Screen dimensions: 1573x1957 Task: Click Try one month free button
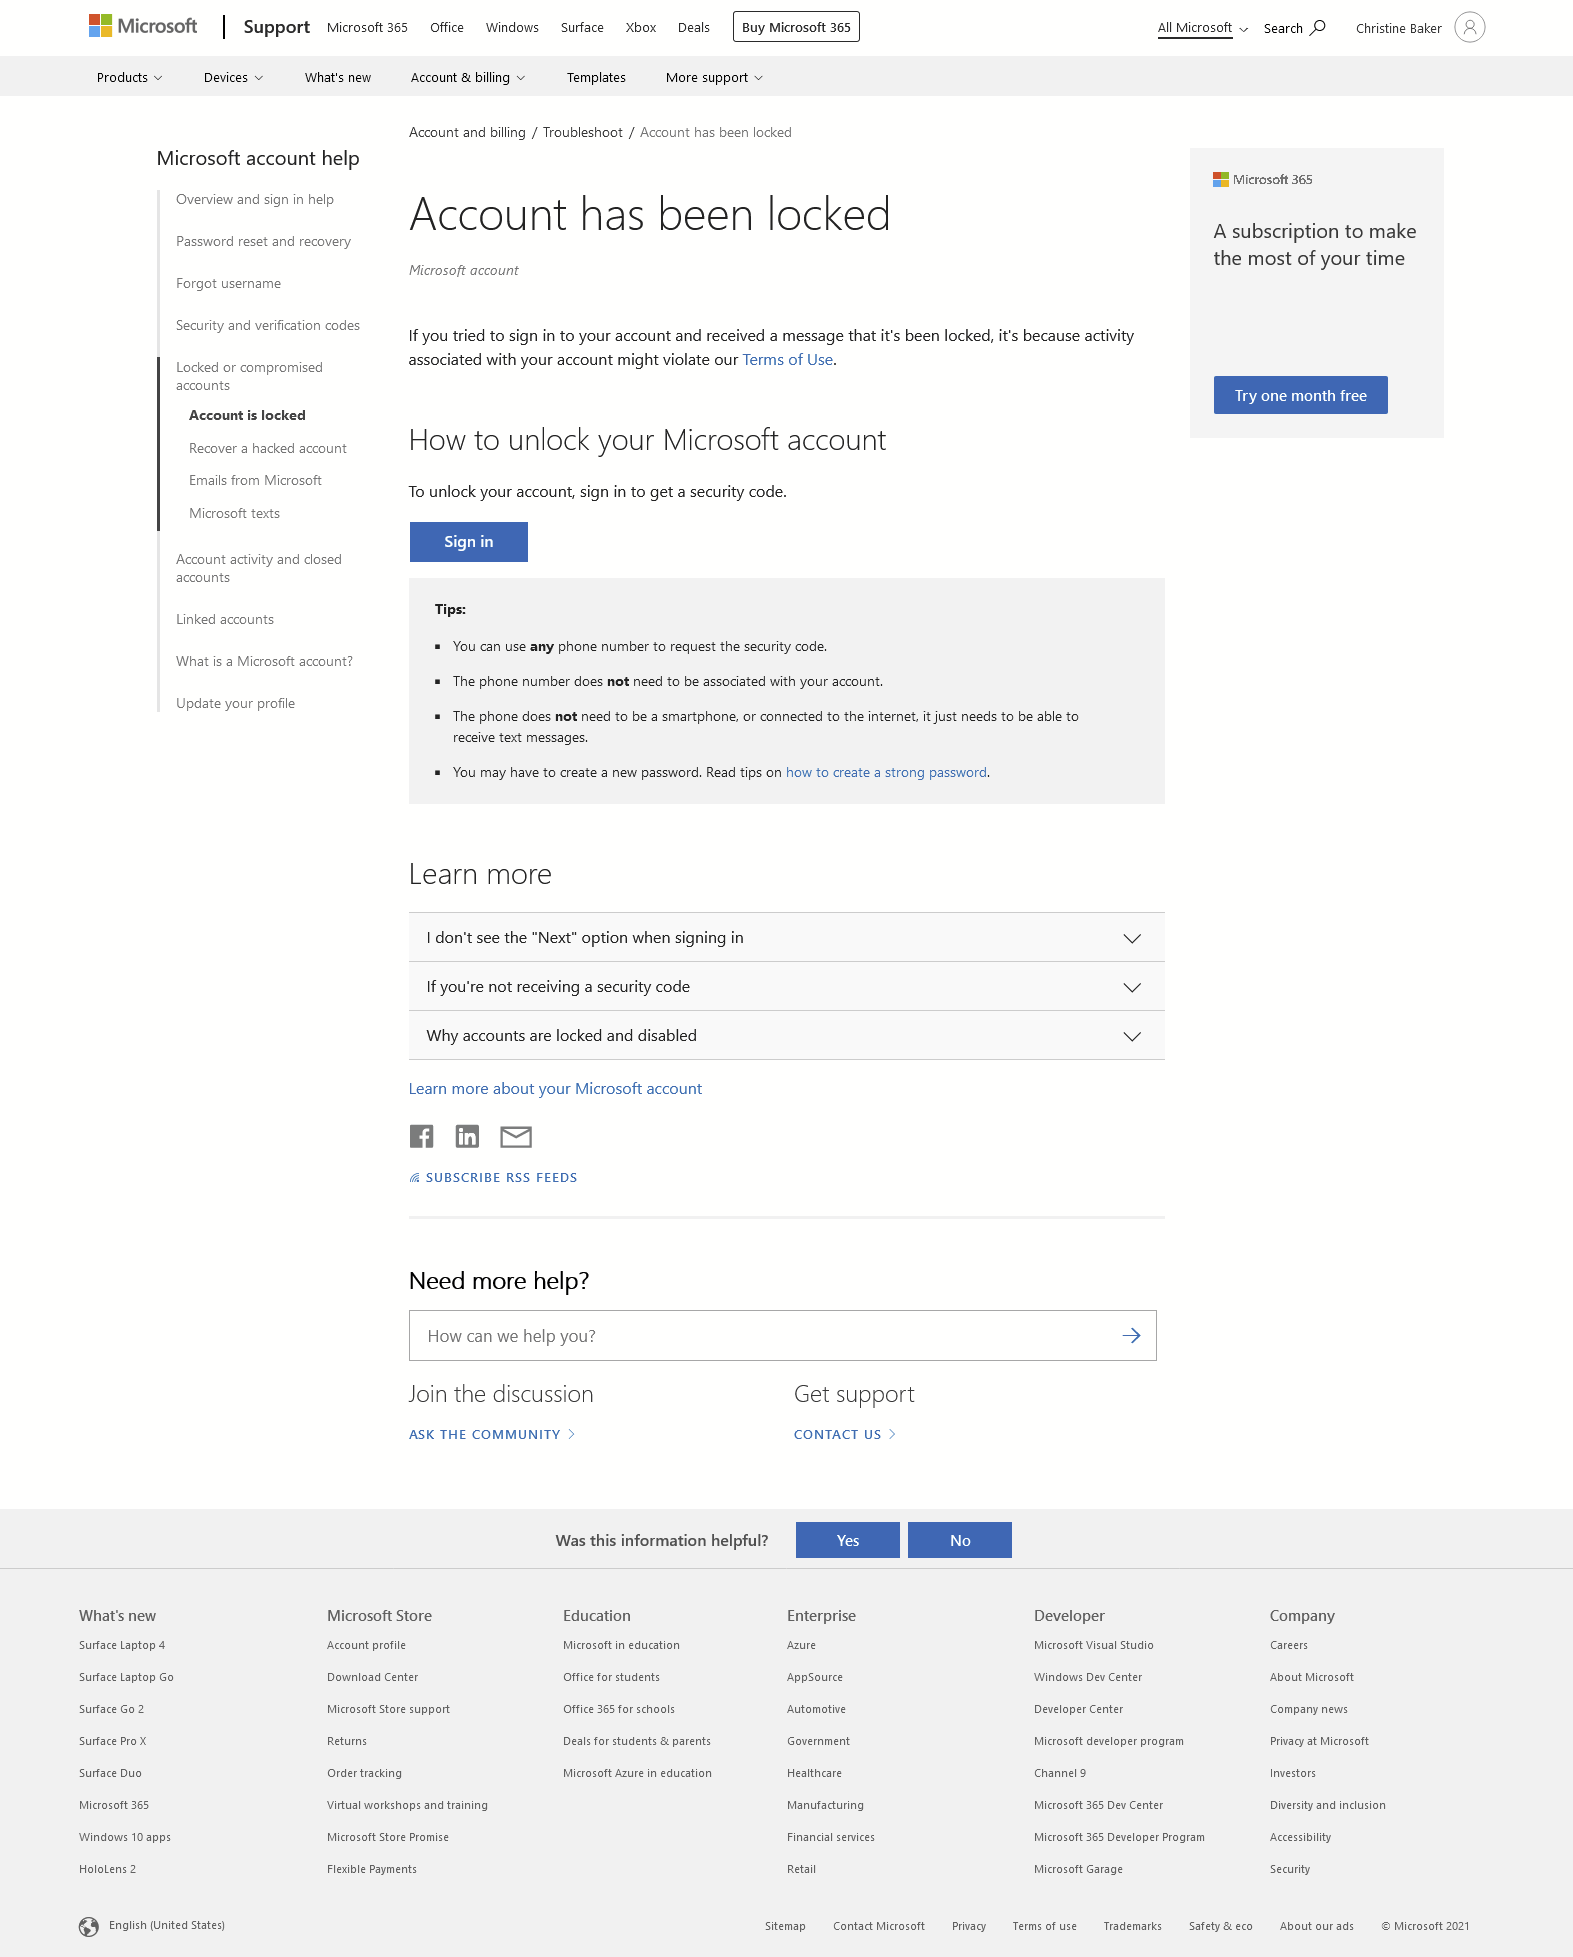(1300, 396)
